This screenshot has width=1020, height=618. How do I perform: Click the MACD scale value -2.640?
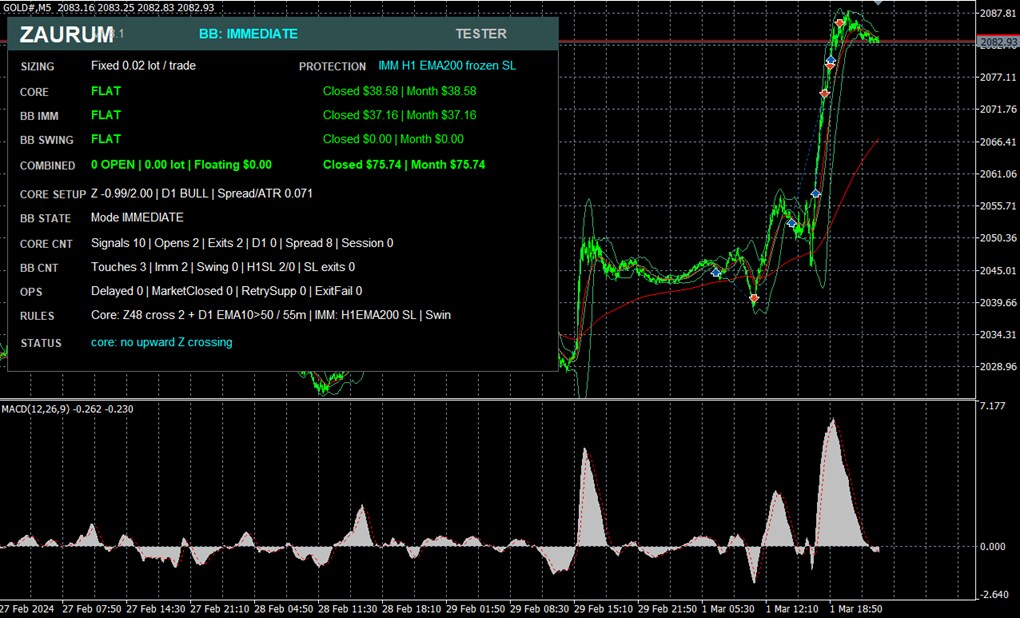coord(993,595)
